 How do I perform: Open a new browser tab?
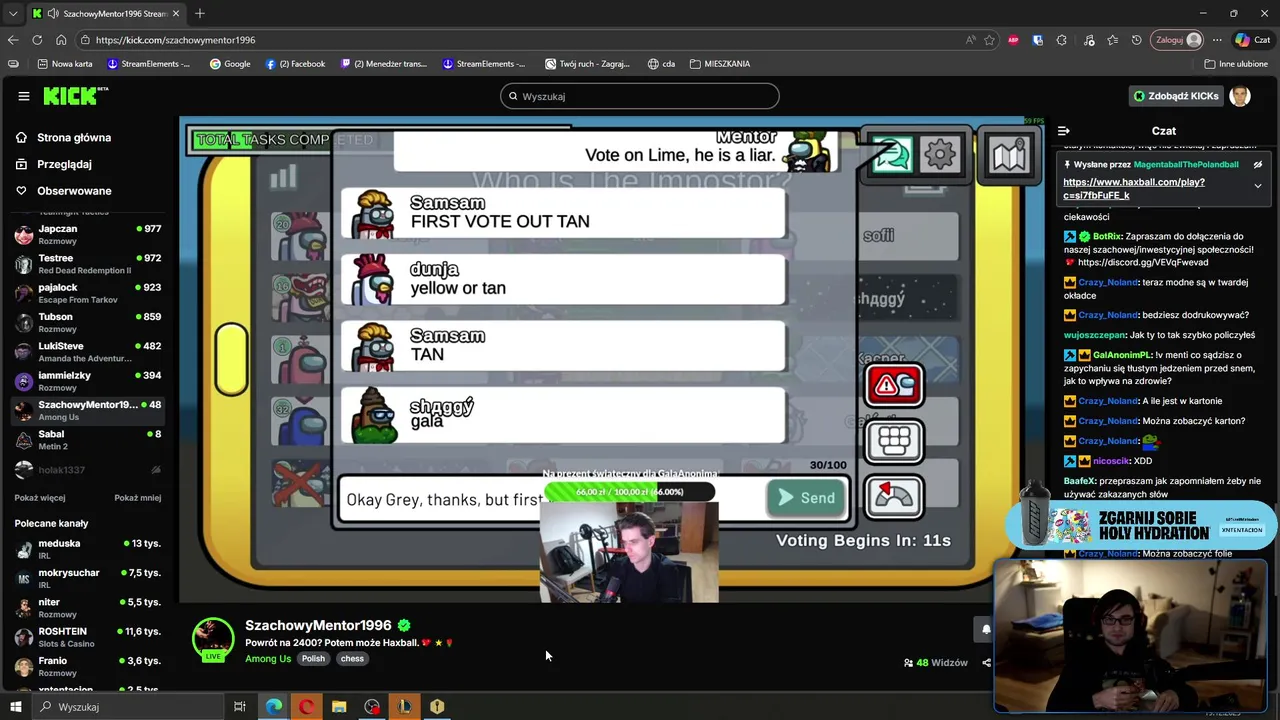pos(200,13)
